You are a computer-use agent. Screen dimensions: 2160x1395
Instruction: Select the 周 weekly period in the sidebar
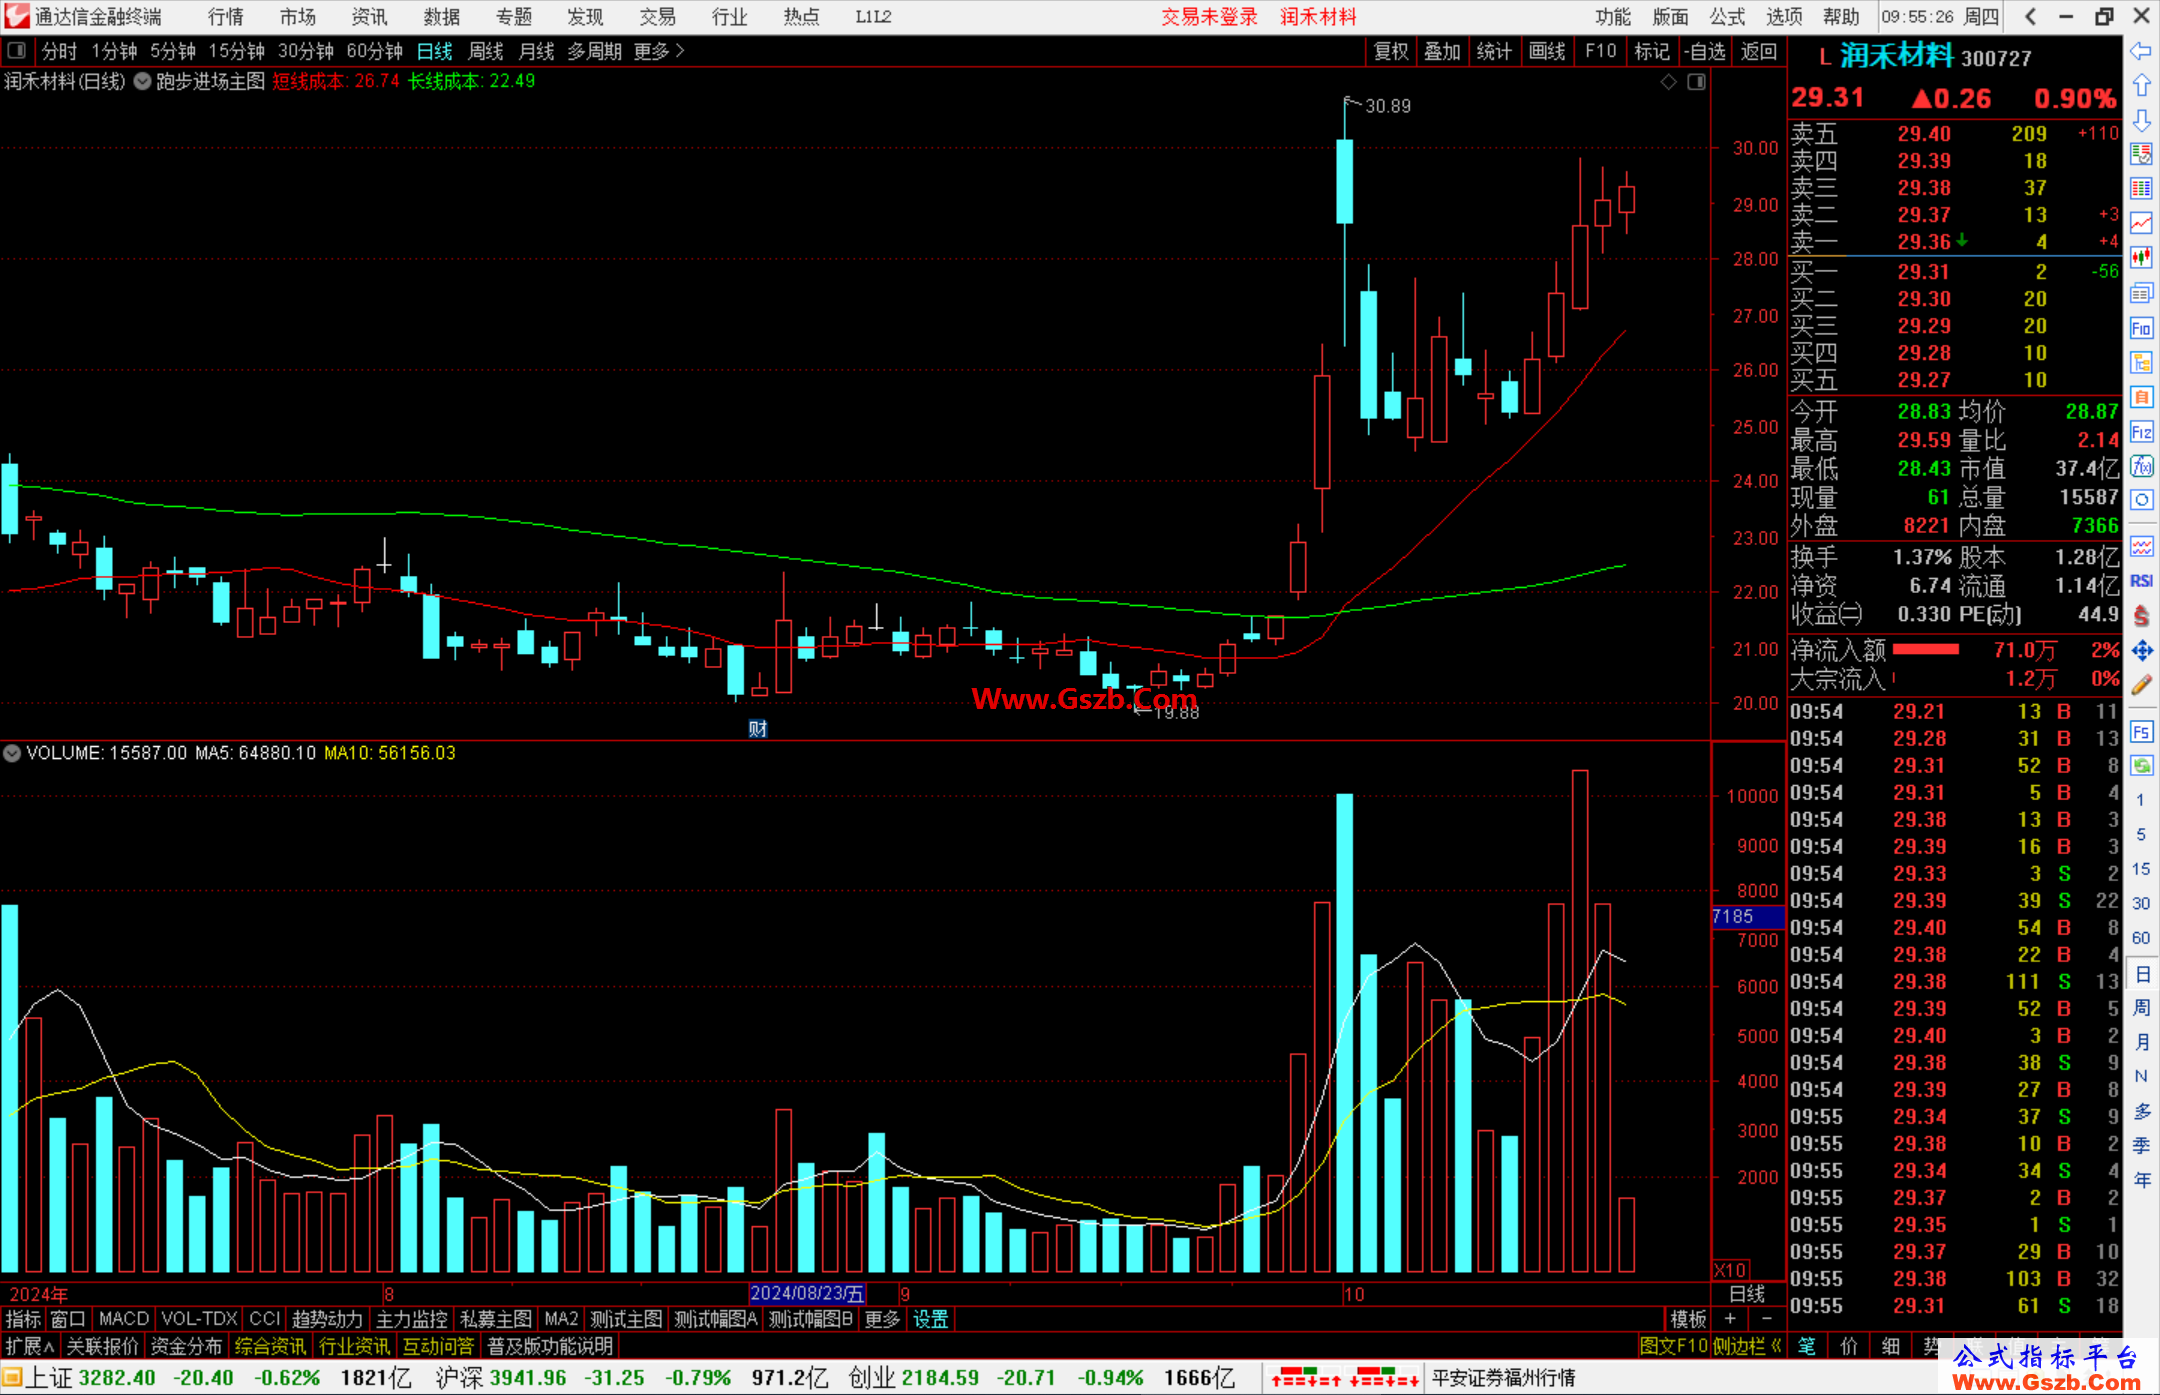pyautogui.click(x=2141, y=1007)
